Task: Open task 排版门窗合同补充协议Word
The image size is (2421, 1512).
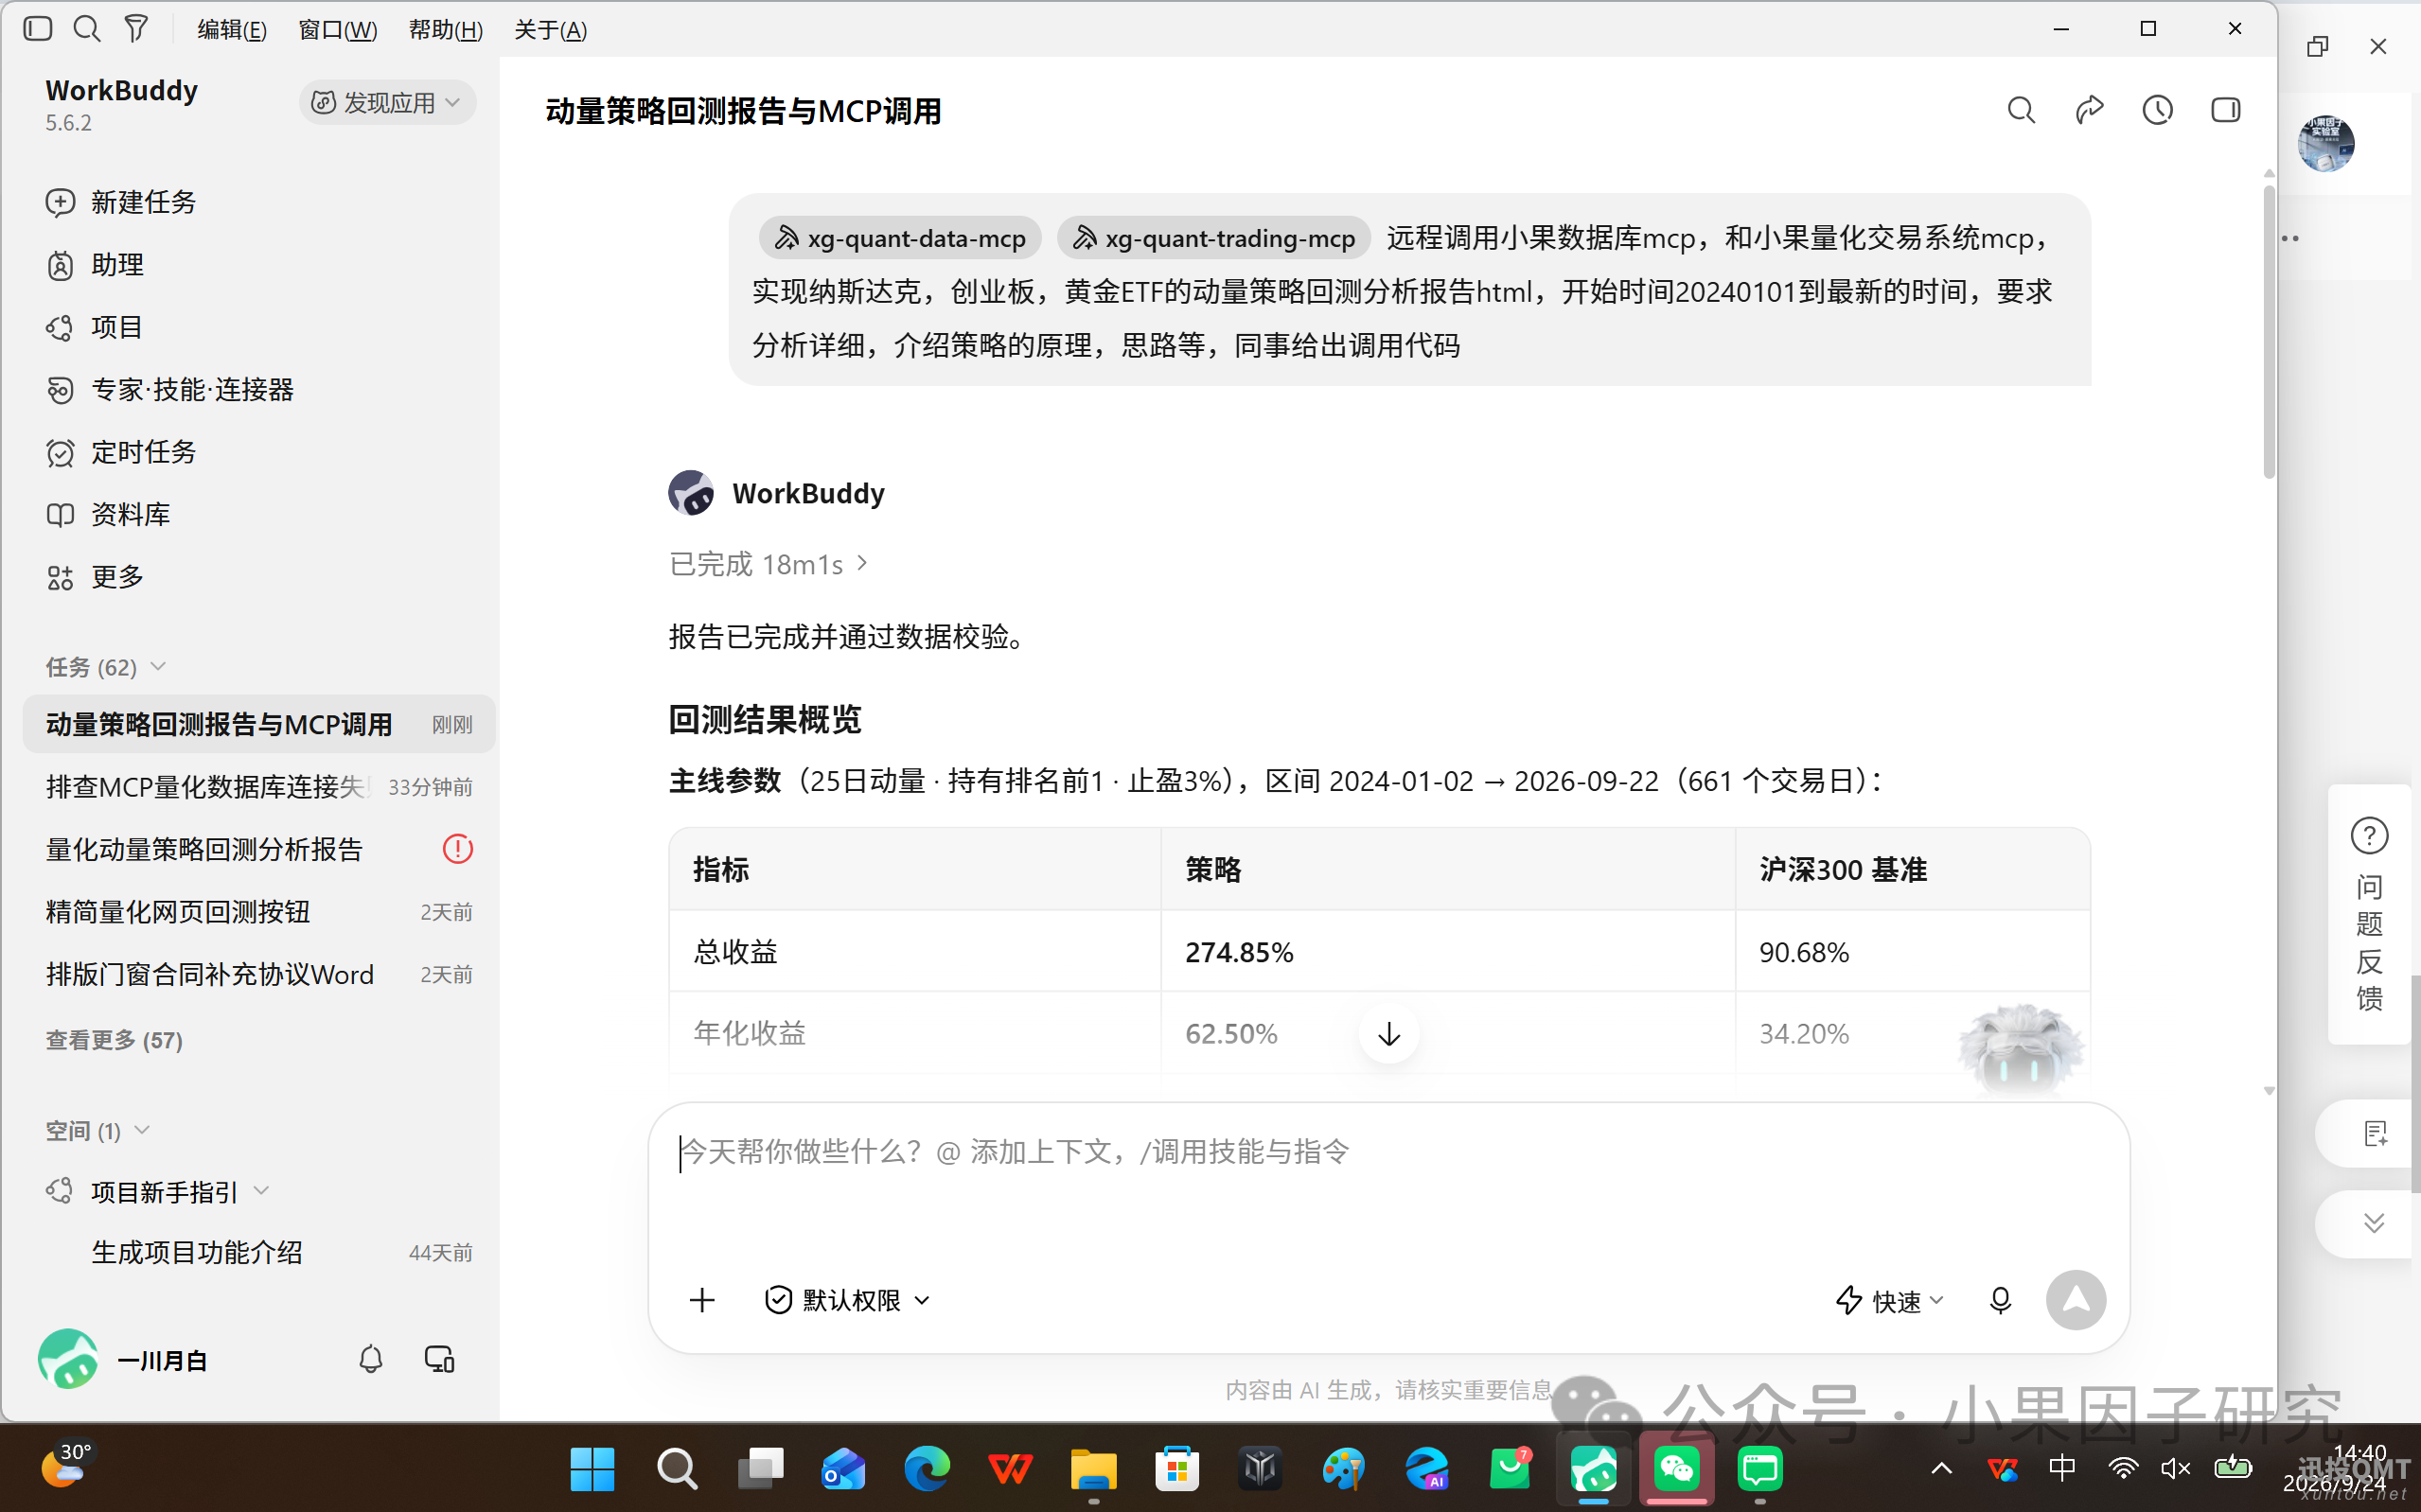Action: pyautogui.click(x=259, y=974)
